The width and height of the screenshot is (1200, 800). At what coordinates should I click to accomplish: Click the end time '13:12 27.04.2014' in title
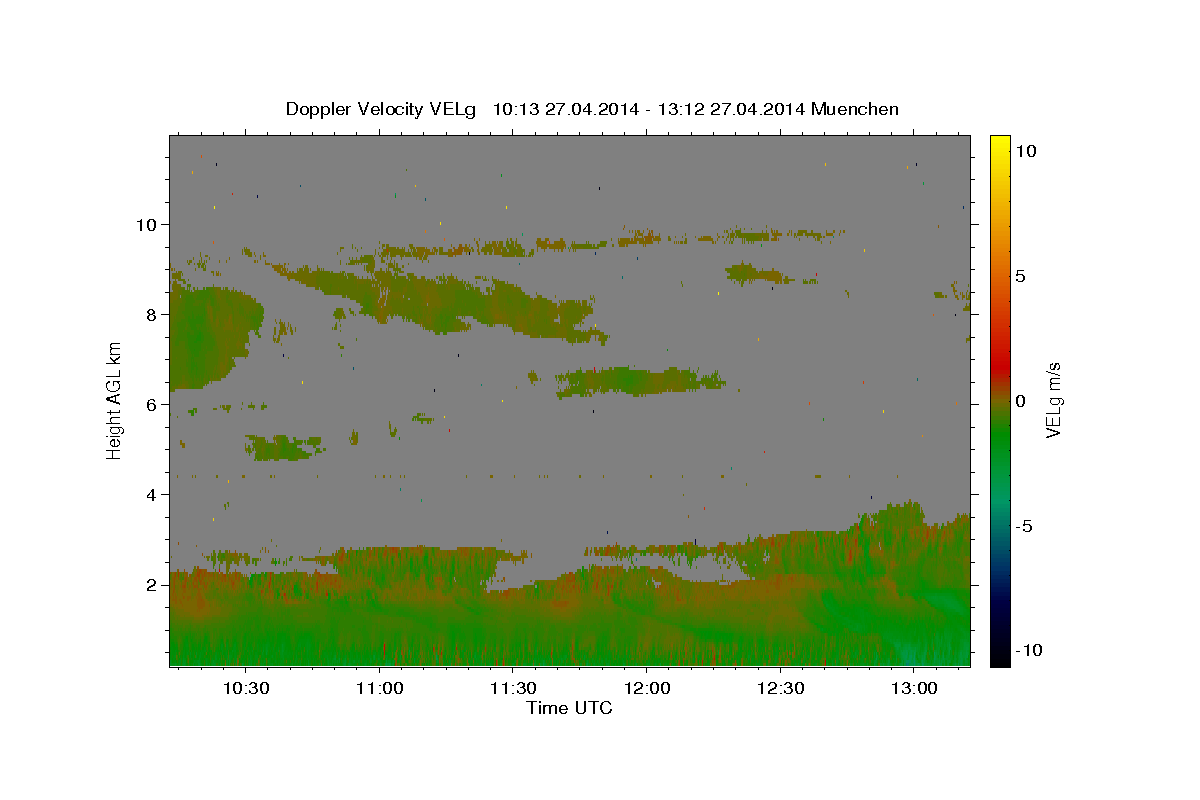pyautogui.click(x=732, y=109)
